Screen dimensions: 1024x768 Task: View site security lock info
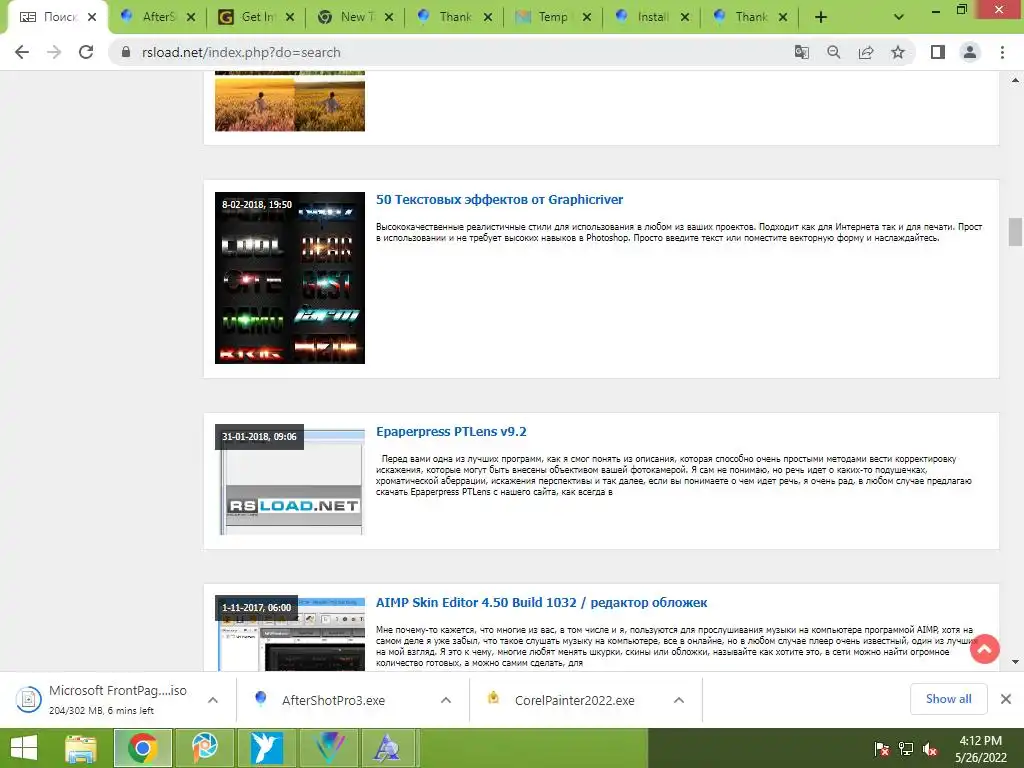point(126,52)
